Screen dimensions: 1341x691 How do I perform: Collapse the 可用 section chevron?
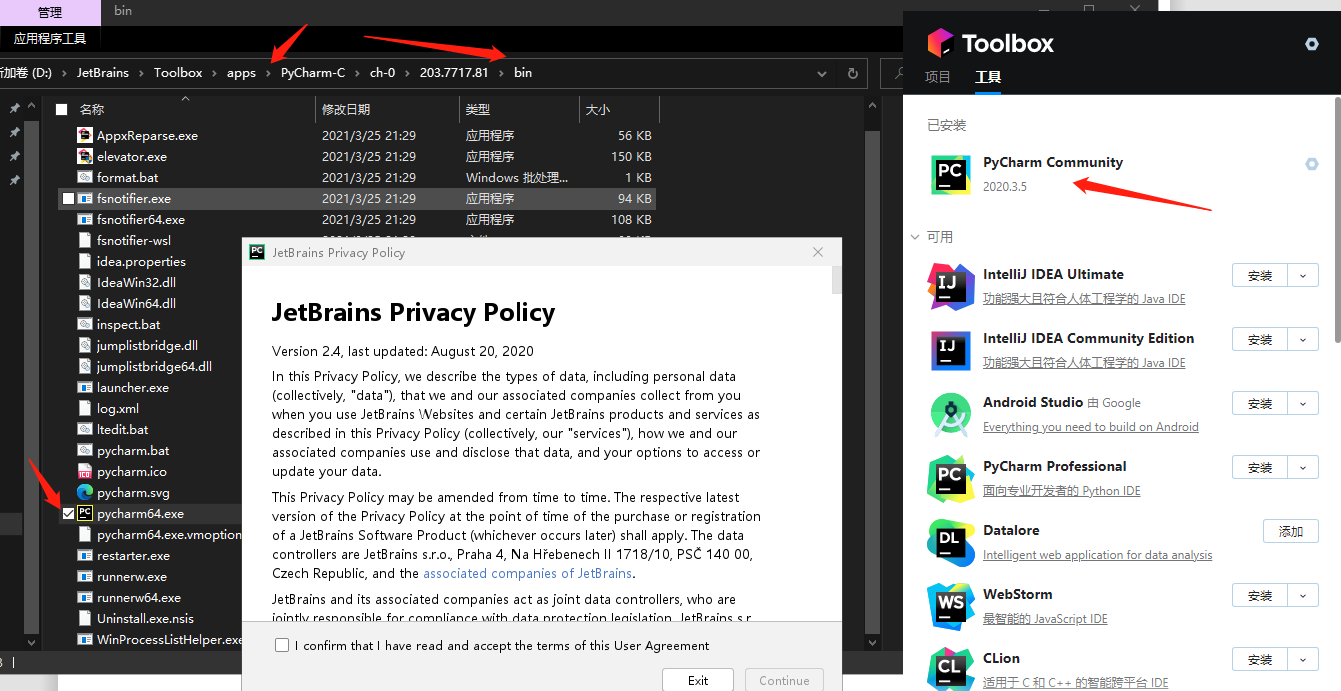tap(914, 237)
